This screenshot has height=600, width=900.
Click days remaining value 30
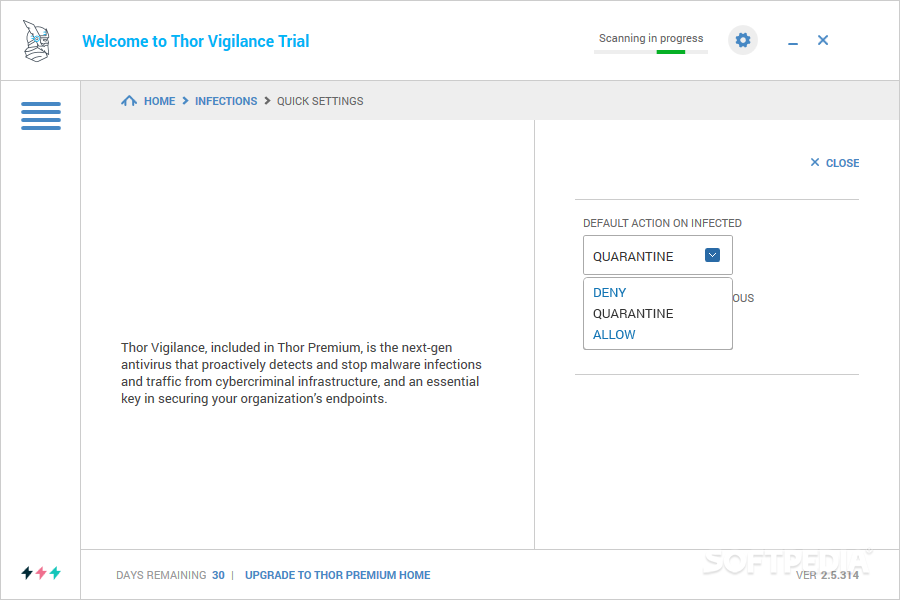(218, 575)
